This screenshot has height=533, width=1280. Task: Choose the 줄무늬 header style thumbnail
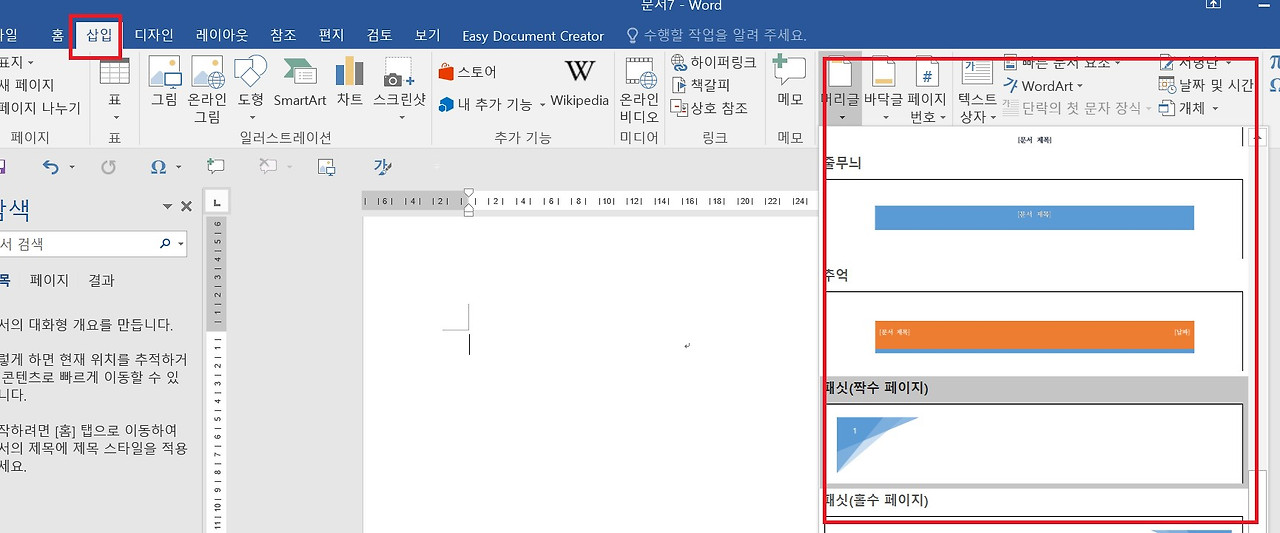pyautogui.click(x=1034, y=217)
